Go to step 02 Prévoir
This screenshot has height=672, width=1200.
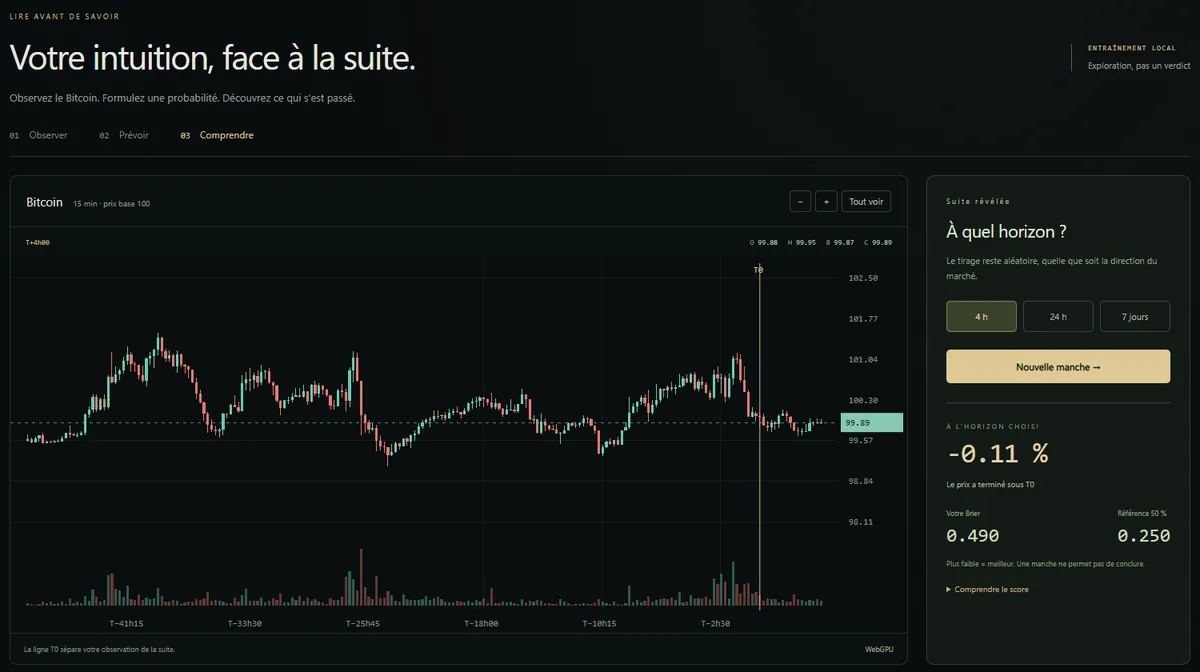(x=124, y=135)
